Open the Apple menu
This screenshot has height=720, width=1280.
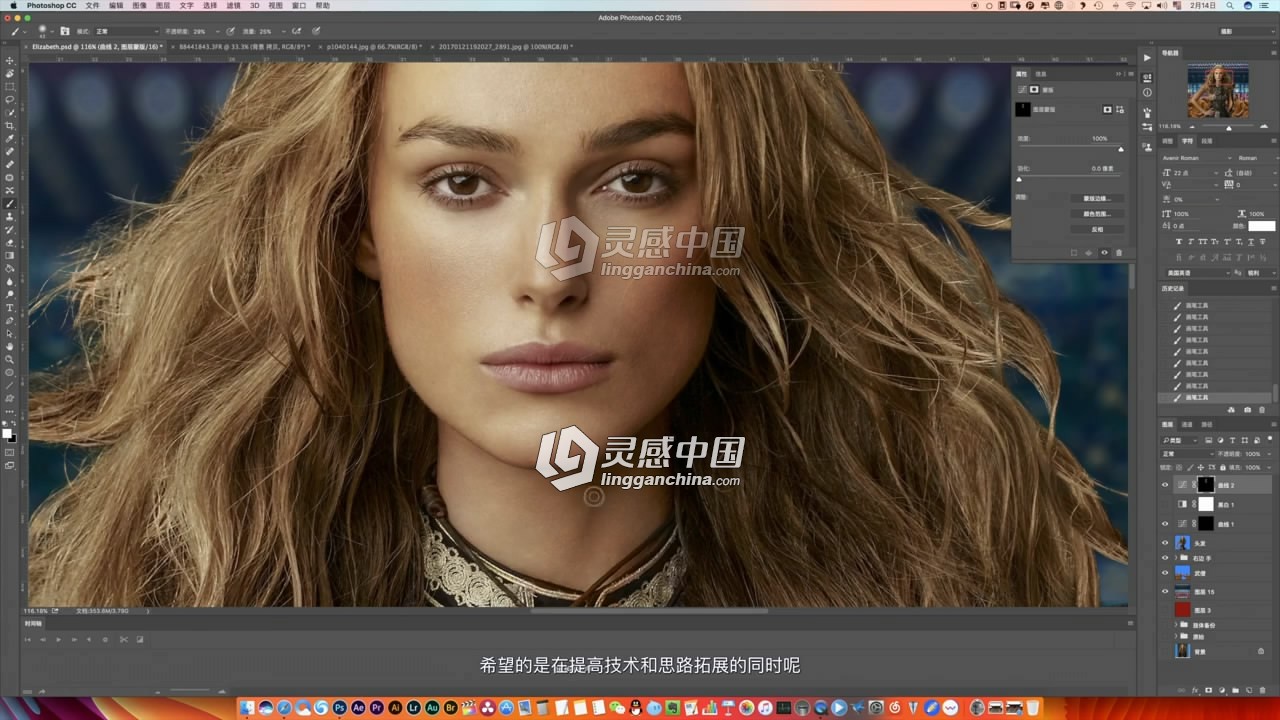coord(13,5)
